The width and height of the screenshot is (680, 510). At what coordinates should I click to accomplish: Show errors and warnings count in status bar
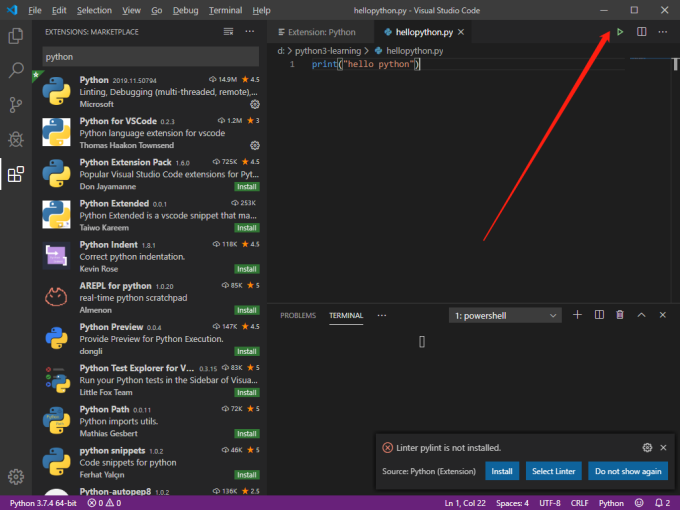[x=104, y=503]
